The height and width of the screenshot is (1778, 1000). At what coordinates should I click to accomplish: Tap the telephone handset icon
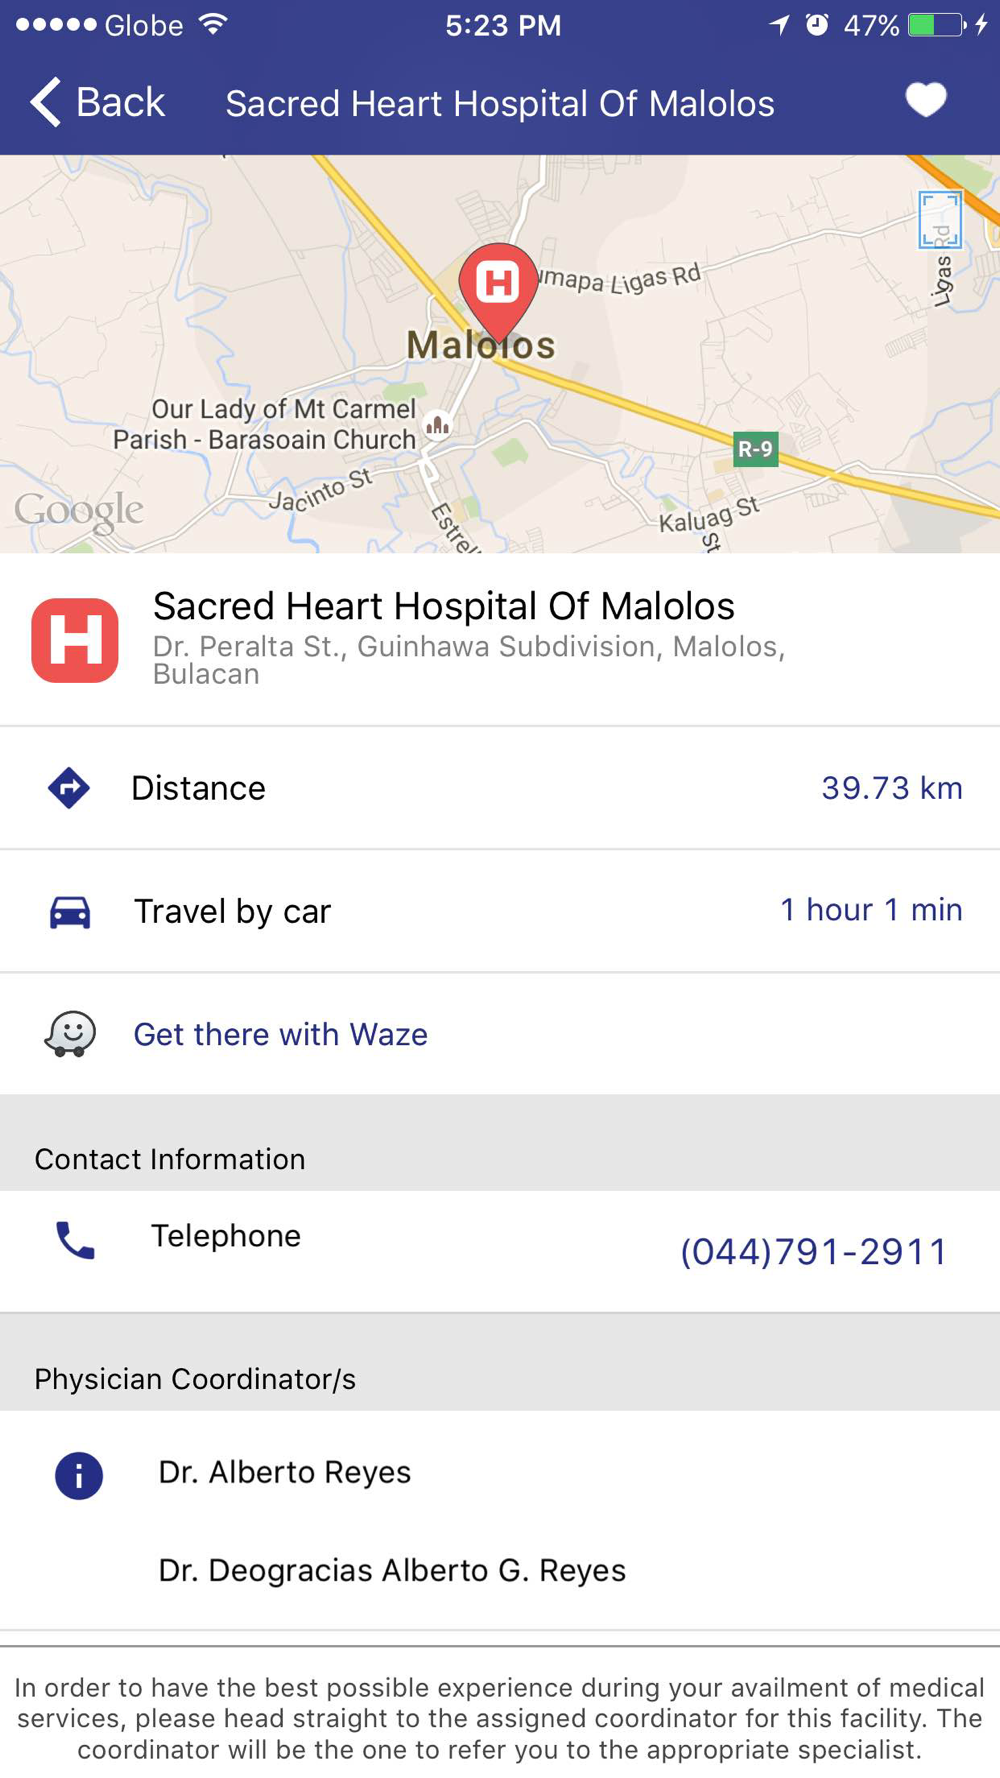click(75, 1240)
